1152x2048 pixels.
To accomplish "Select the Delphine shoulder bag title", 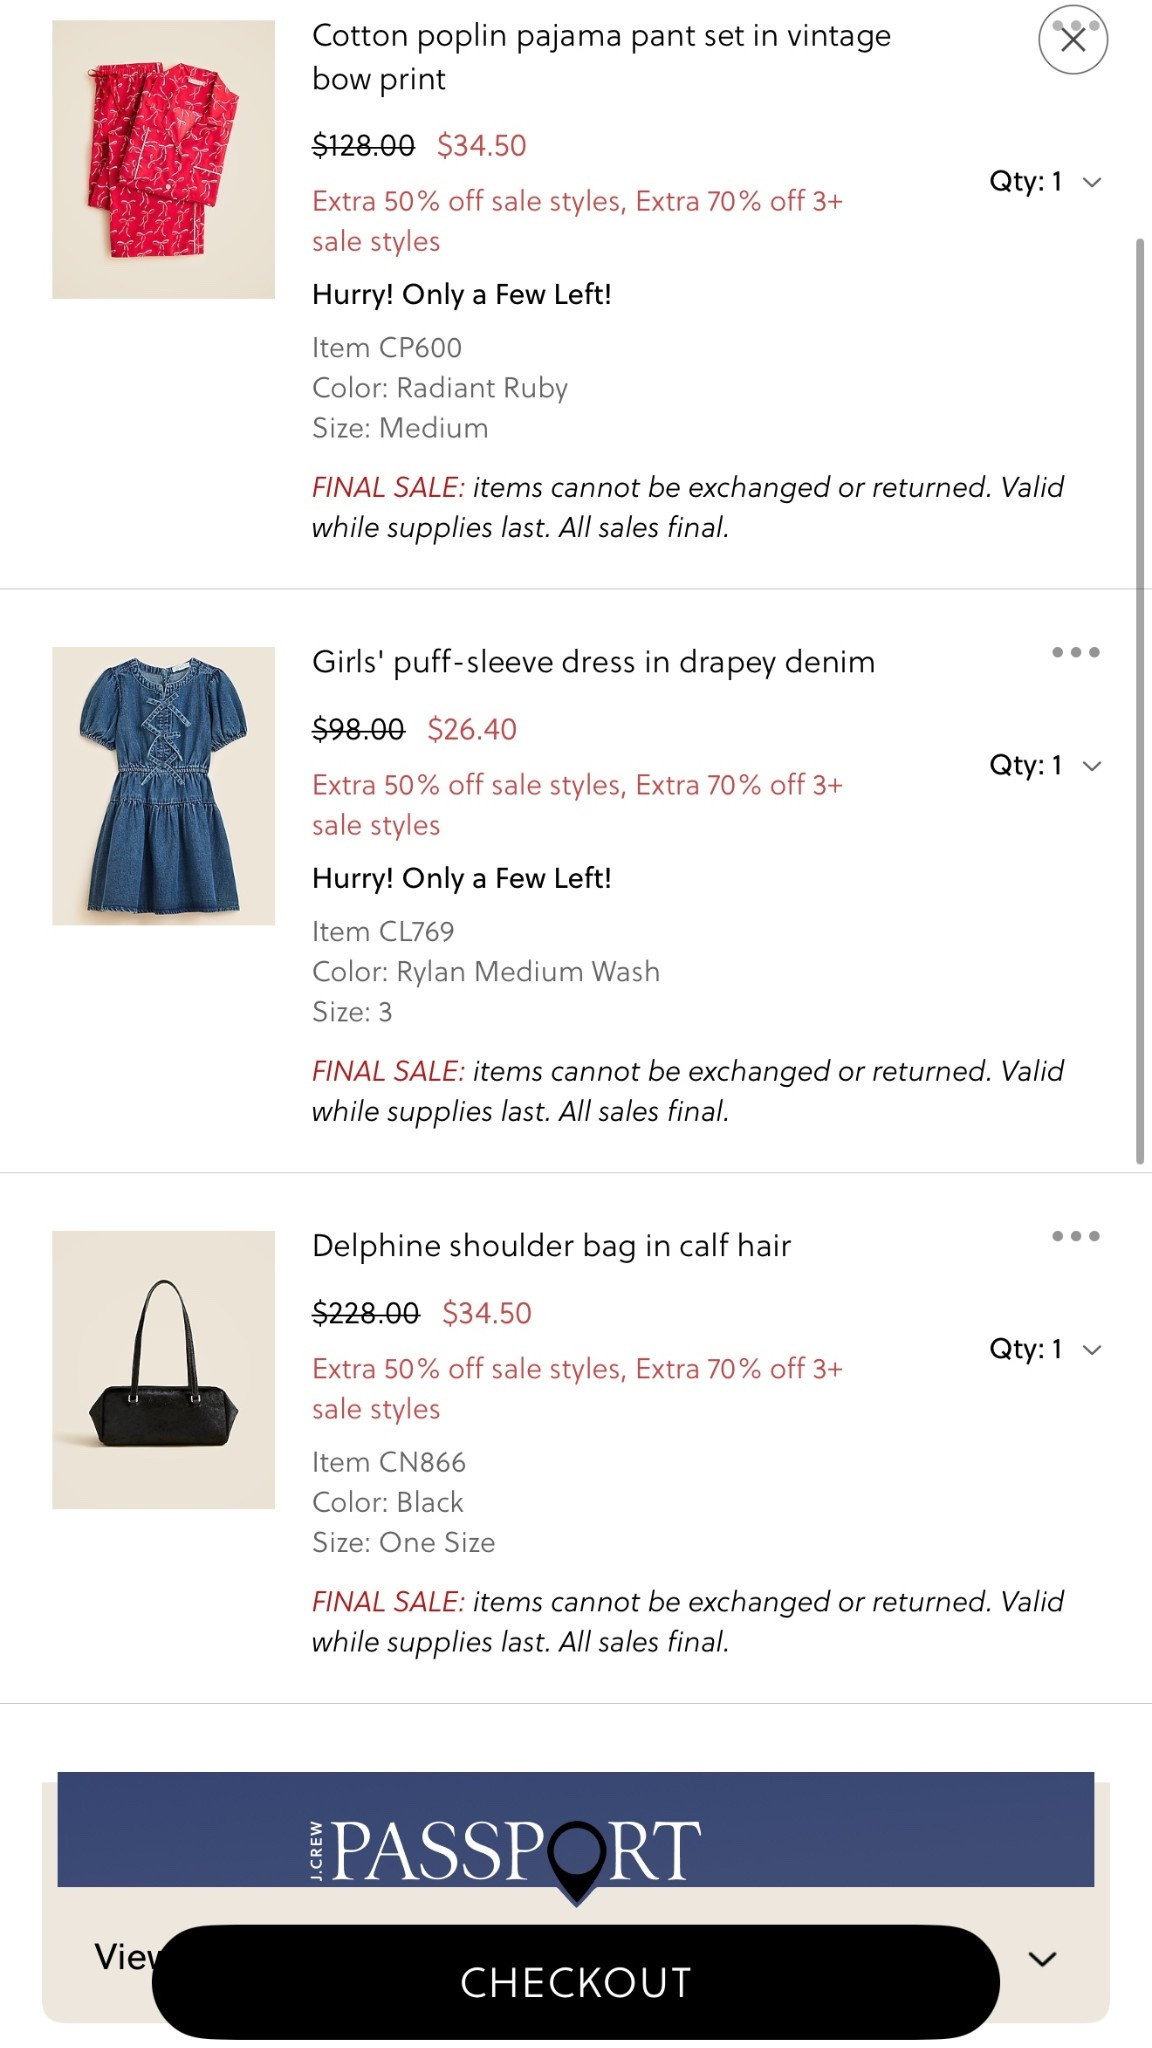I will point(550,1246).
